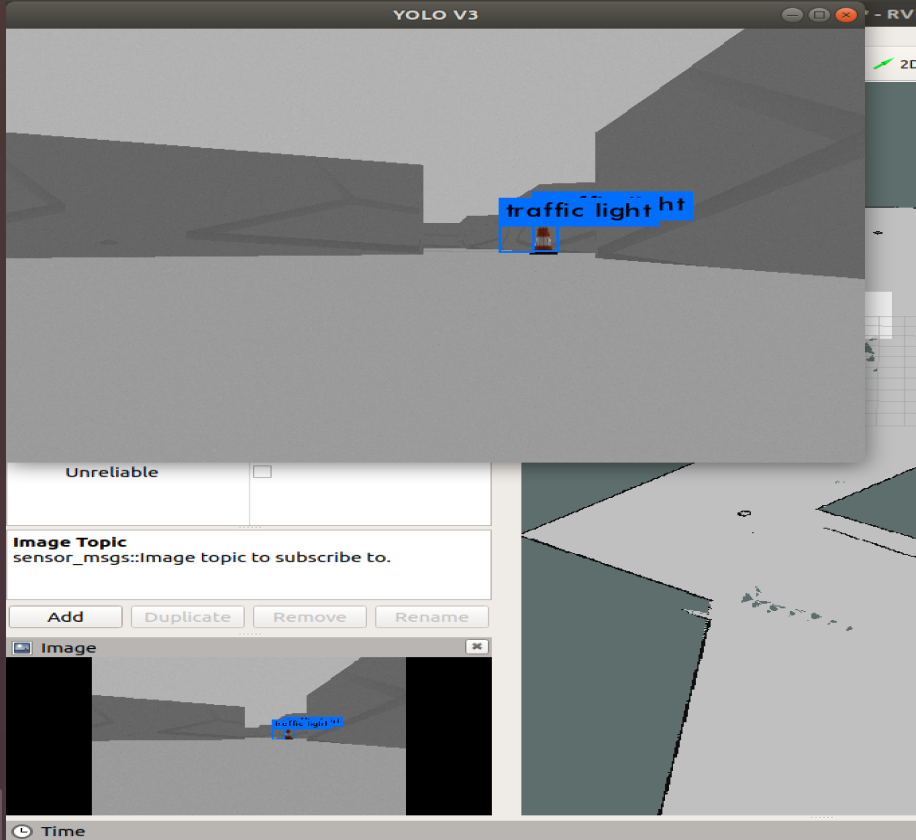Click the Duplicate button
Image resolution: width=916 pixels, height=840 pixels.
(x=188, y=617)
